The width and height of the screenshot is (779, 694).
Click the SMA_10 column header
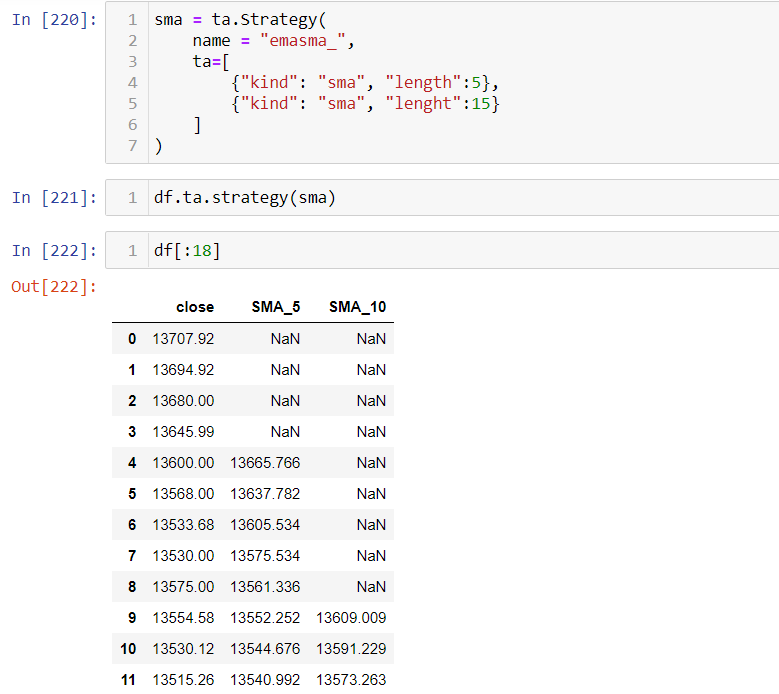coord(358,307)
